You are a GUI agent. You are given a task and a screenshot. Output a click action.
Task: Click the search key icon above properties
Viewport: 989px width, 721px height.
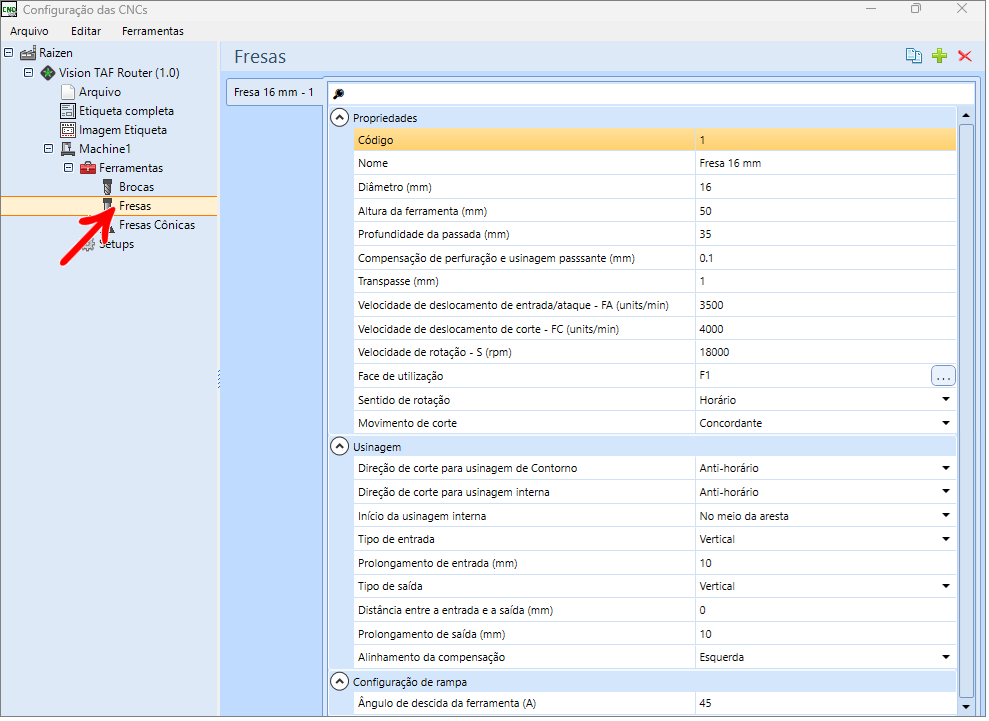pos(339,94)
